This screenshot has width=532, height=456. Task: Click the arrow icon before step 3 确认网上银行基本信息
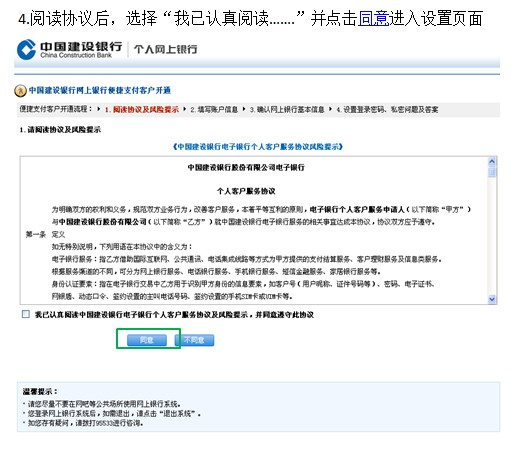click(x=244, y=109)
